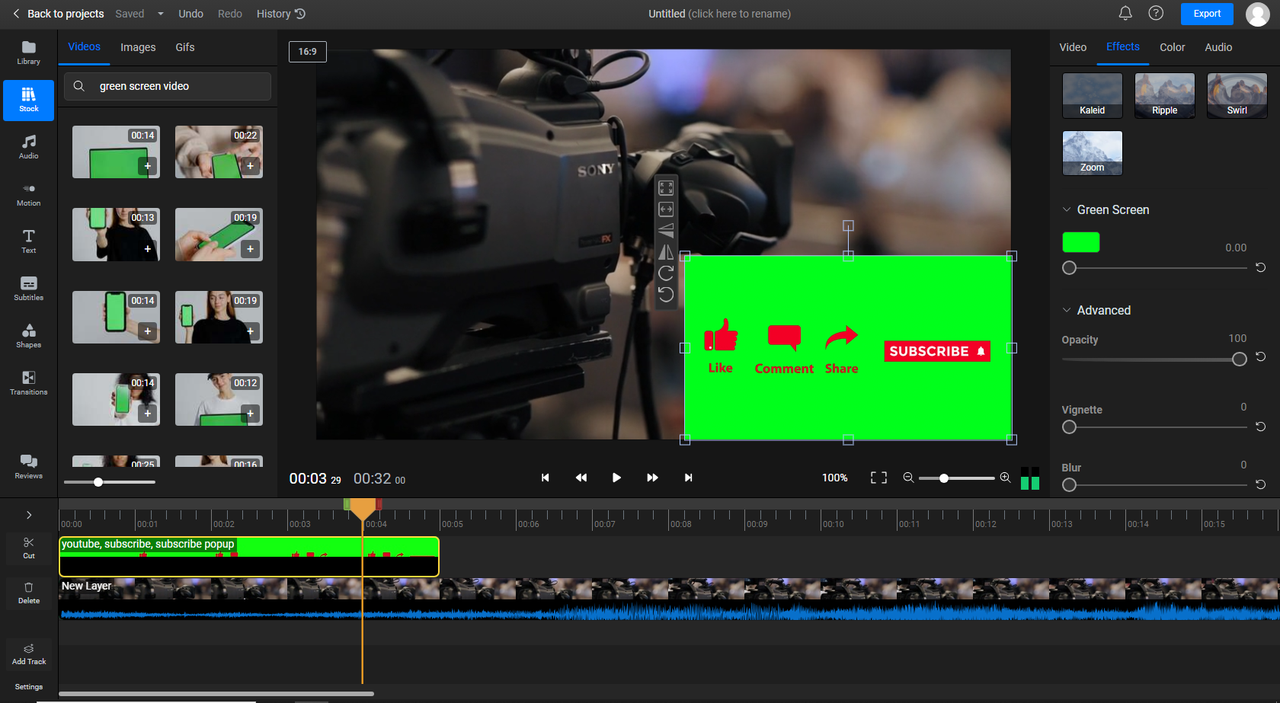
Task: Skip to the start of the video
Action: [x=545, y=478]
